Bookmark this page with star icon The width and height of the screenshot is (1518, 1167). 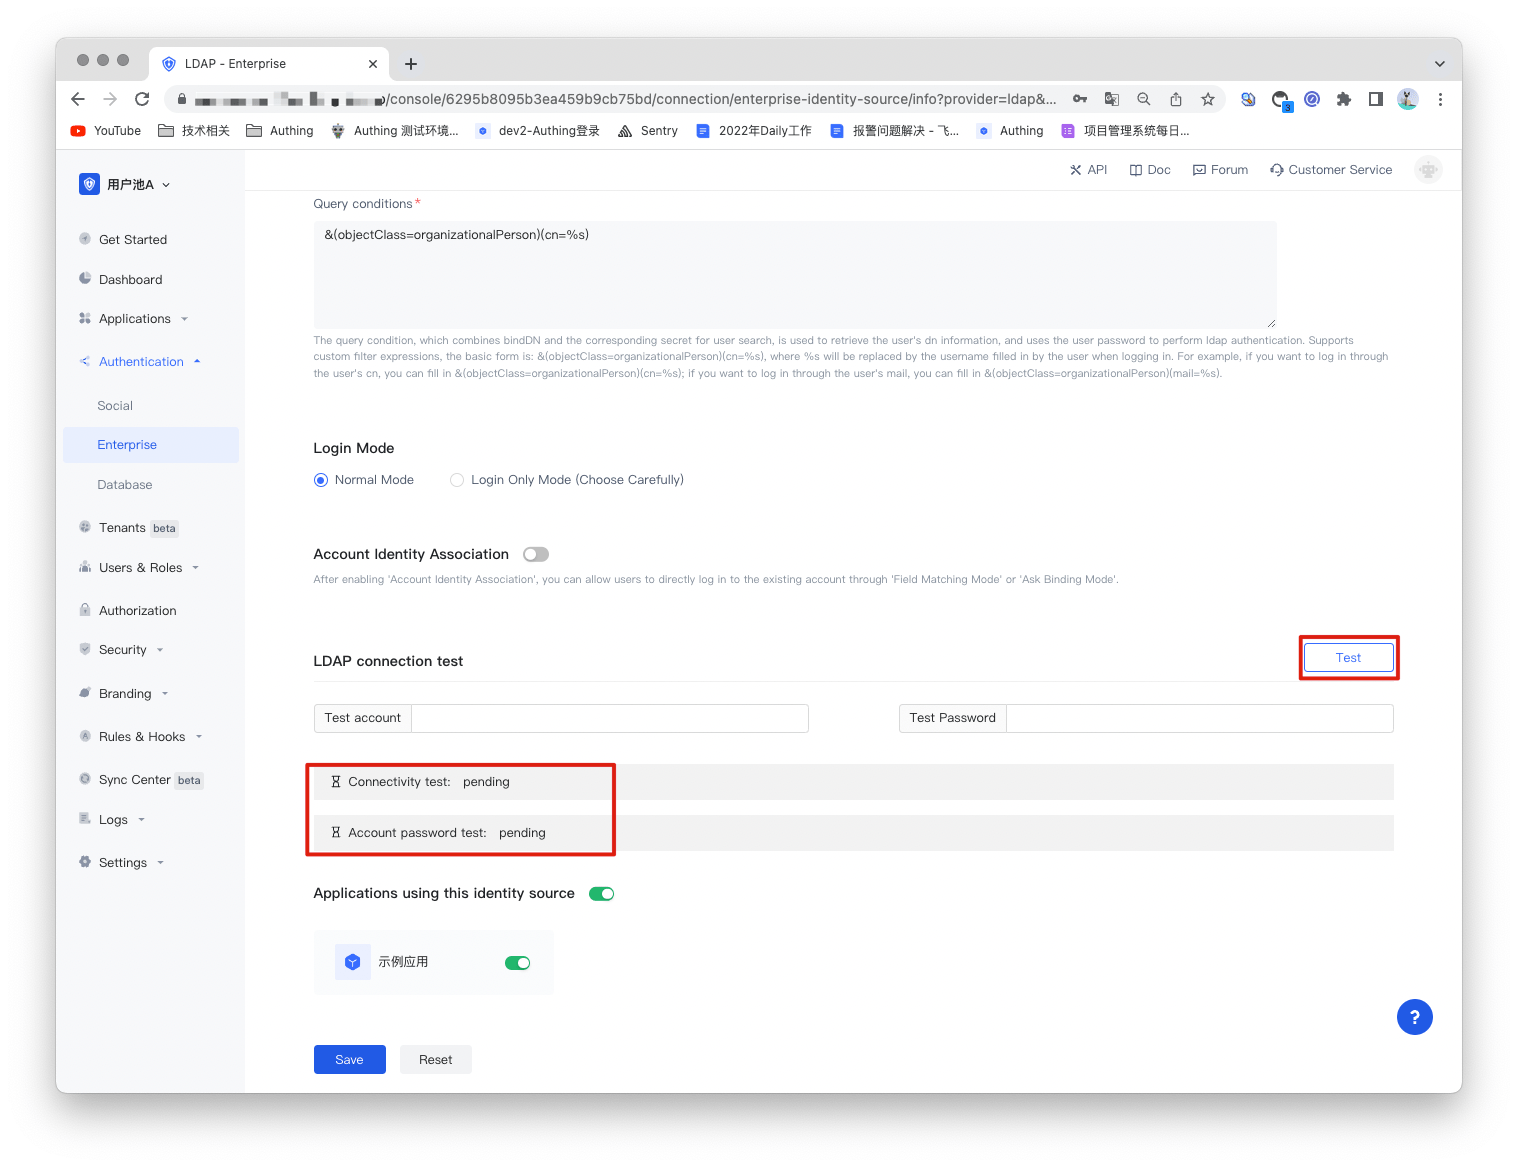pyautogui.click(x=1208, y=99)
